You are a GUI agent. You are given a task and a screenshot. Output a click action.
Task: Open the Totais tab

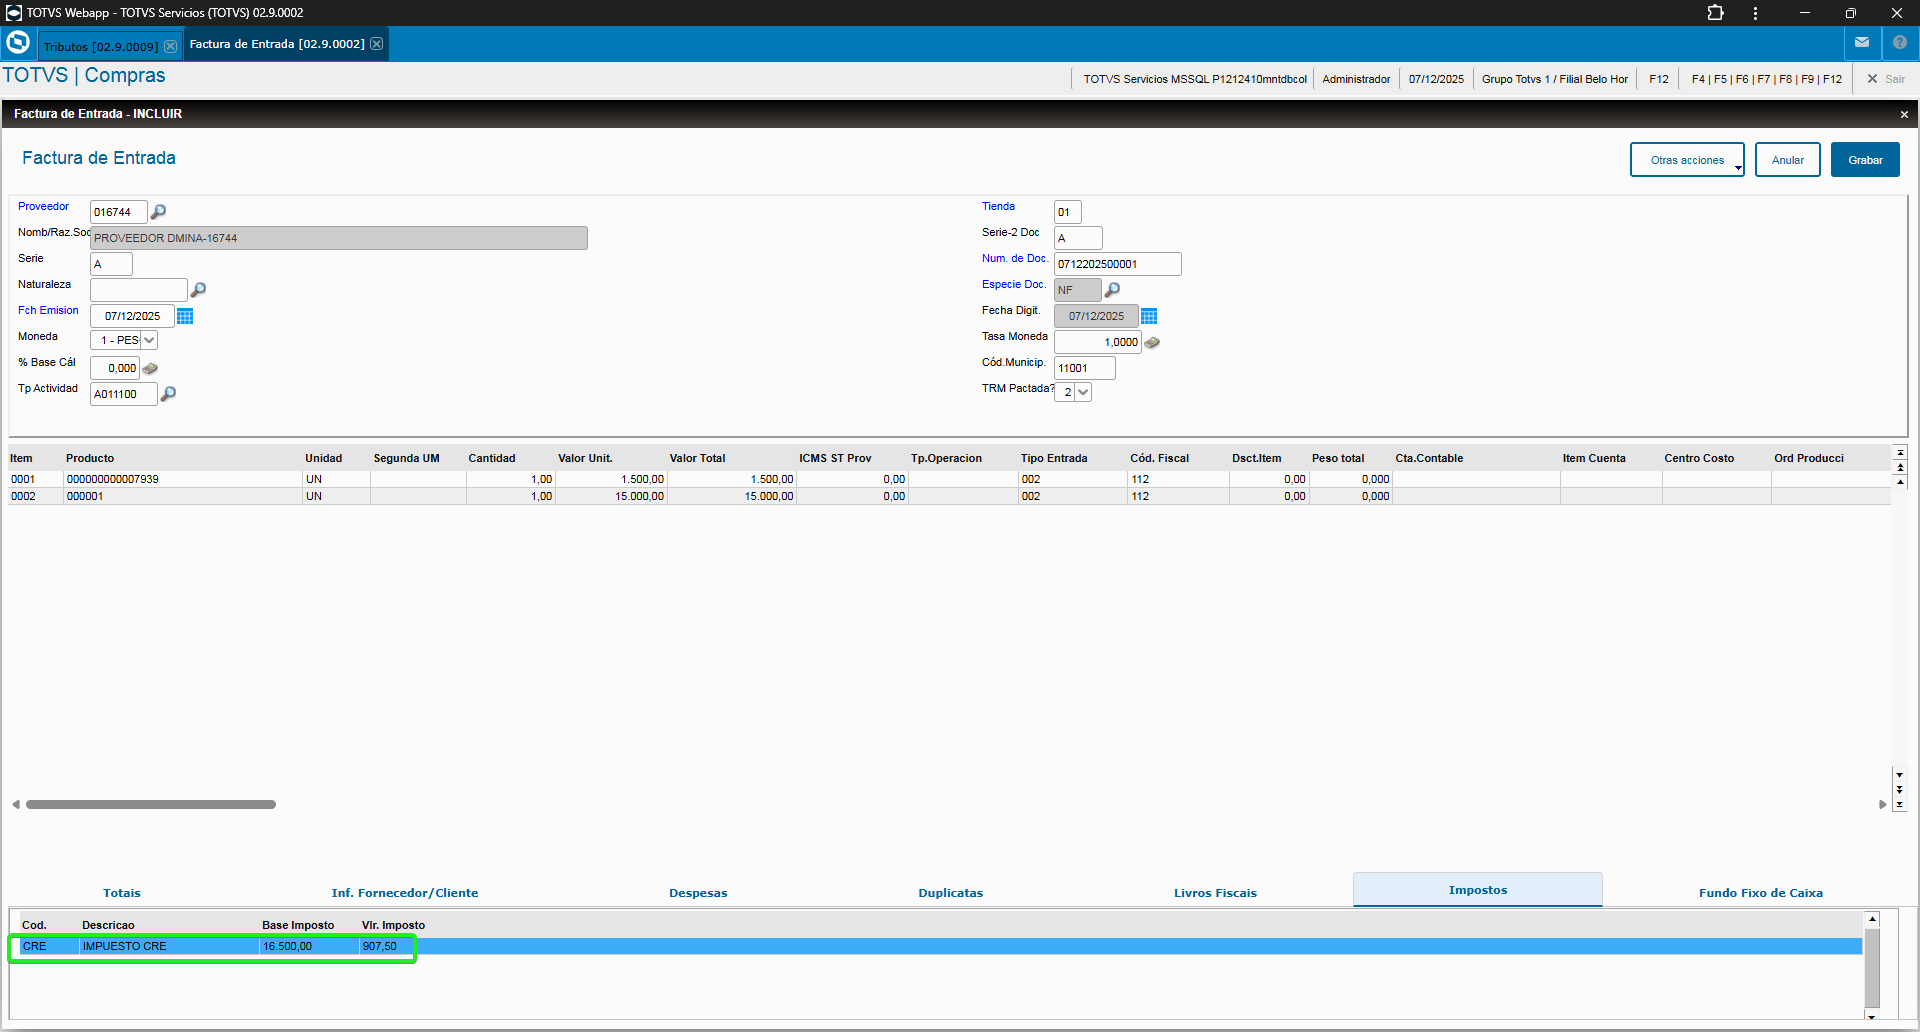(x=122, y=893)
